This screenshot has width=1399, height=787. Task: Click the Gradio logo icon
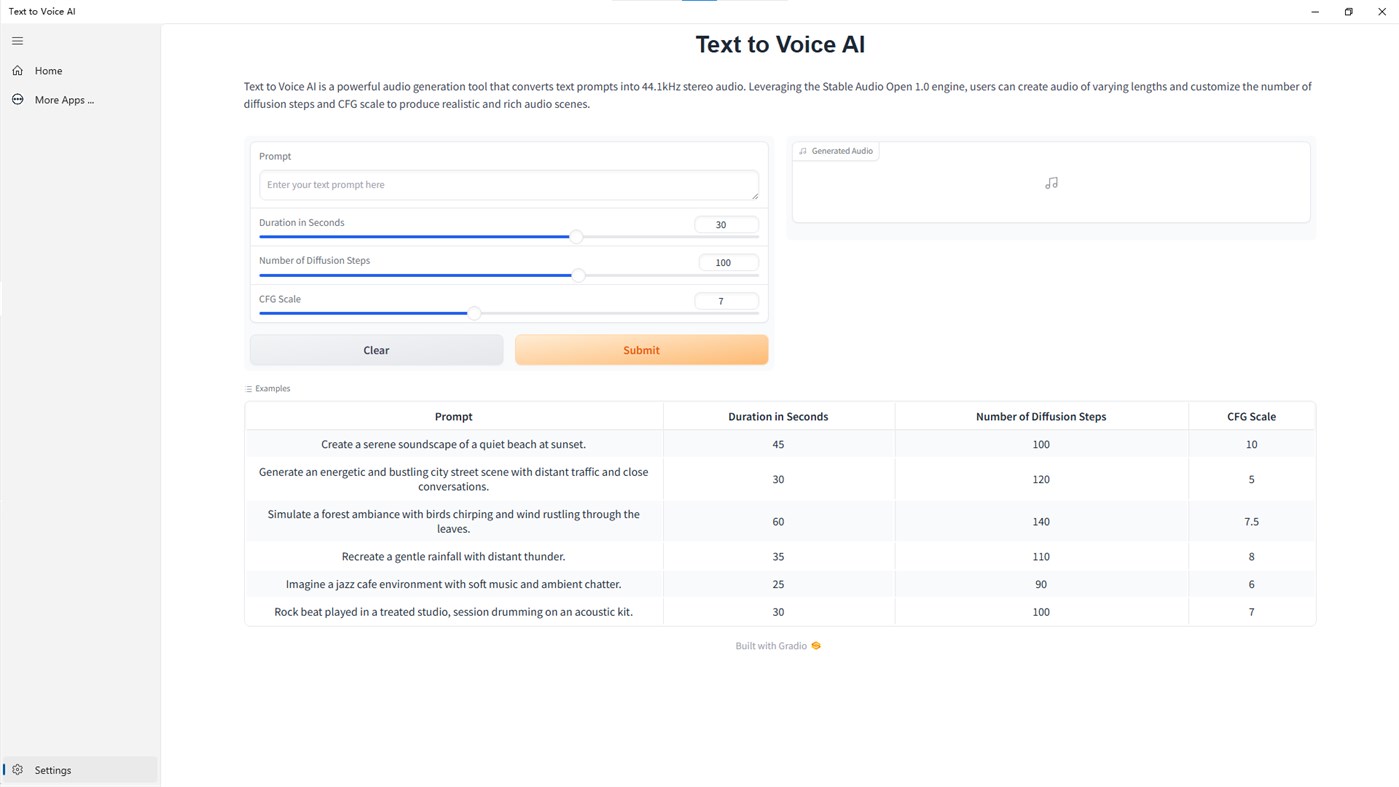[816, 646]
